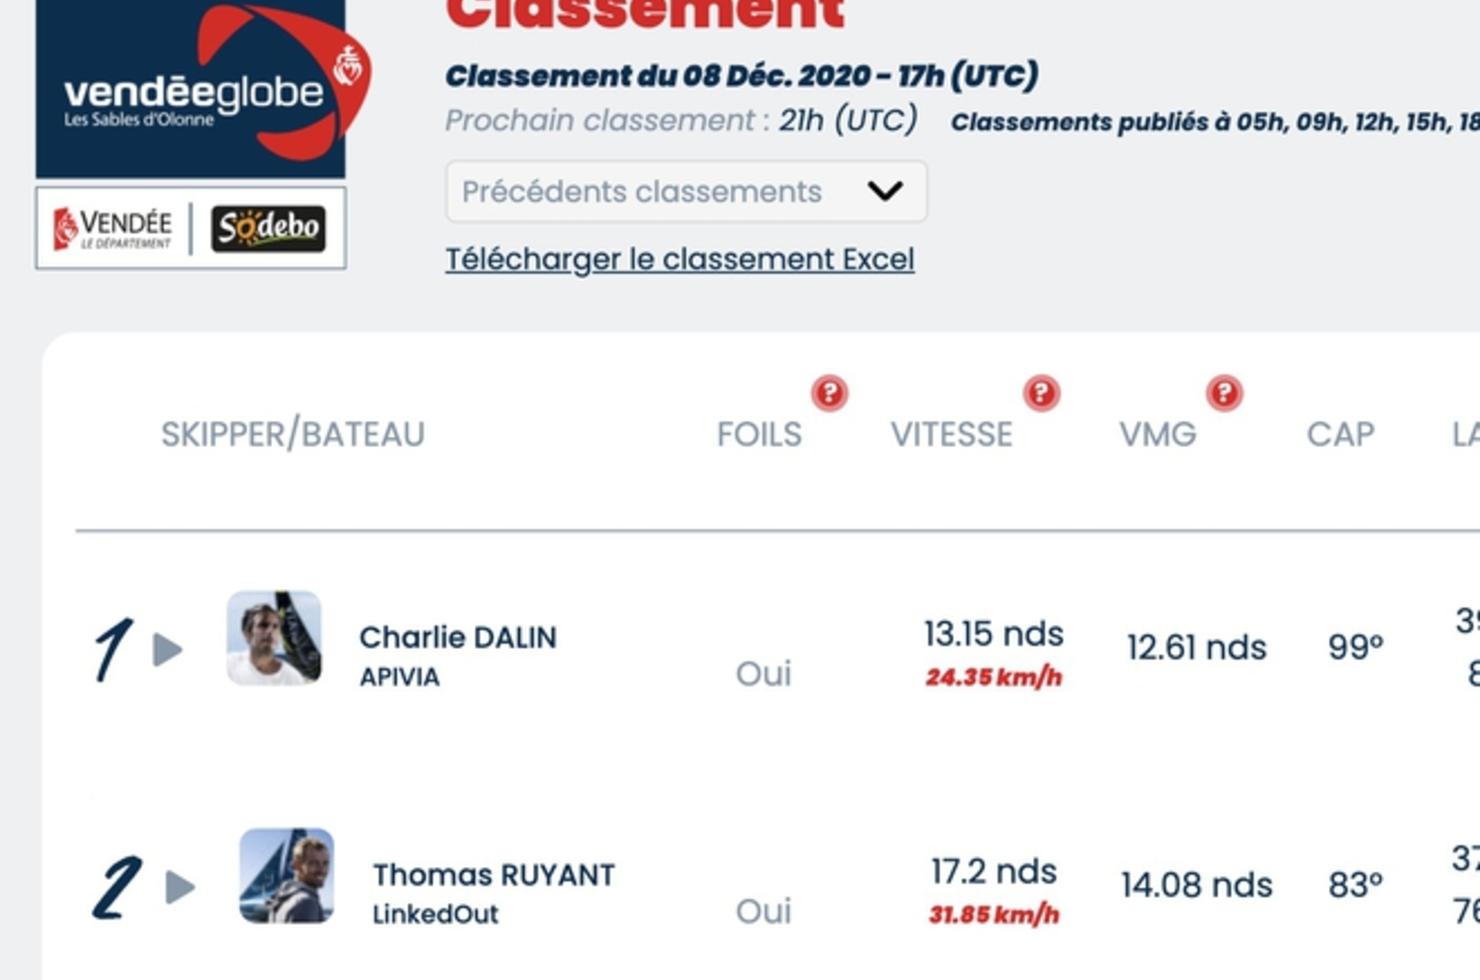Expand Charlie DALIN's row with the triangle arrow
1480x980 pixels.
pyautogui.click(x=168, y=650)
